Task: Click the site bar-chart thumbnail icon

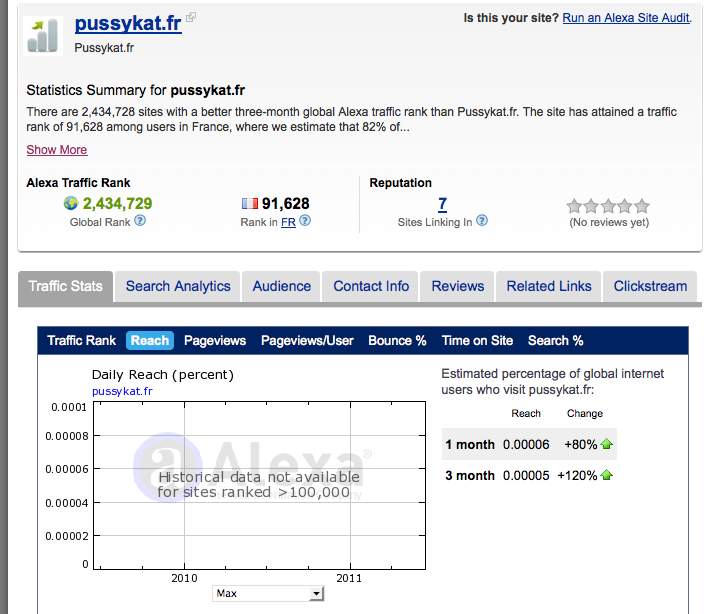Action: coord(41,35)
